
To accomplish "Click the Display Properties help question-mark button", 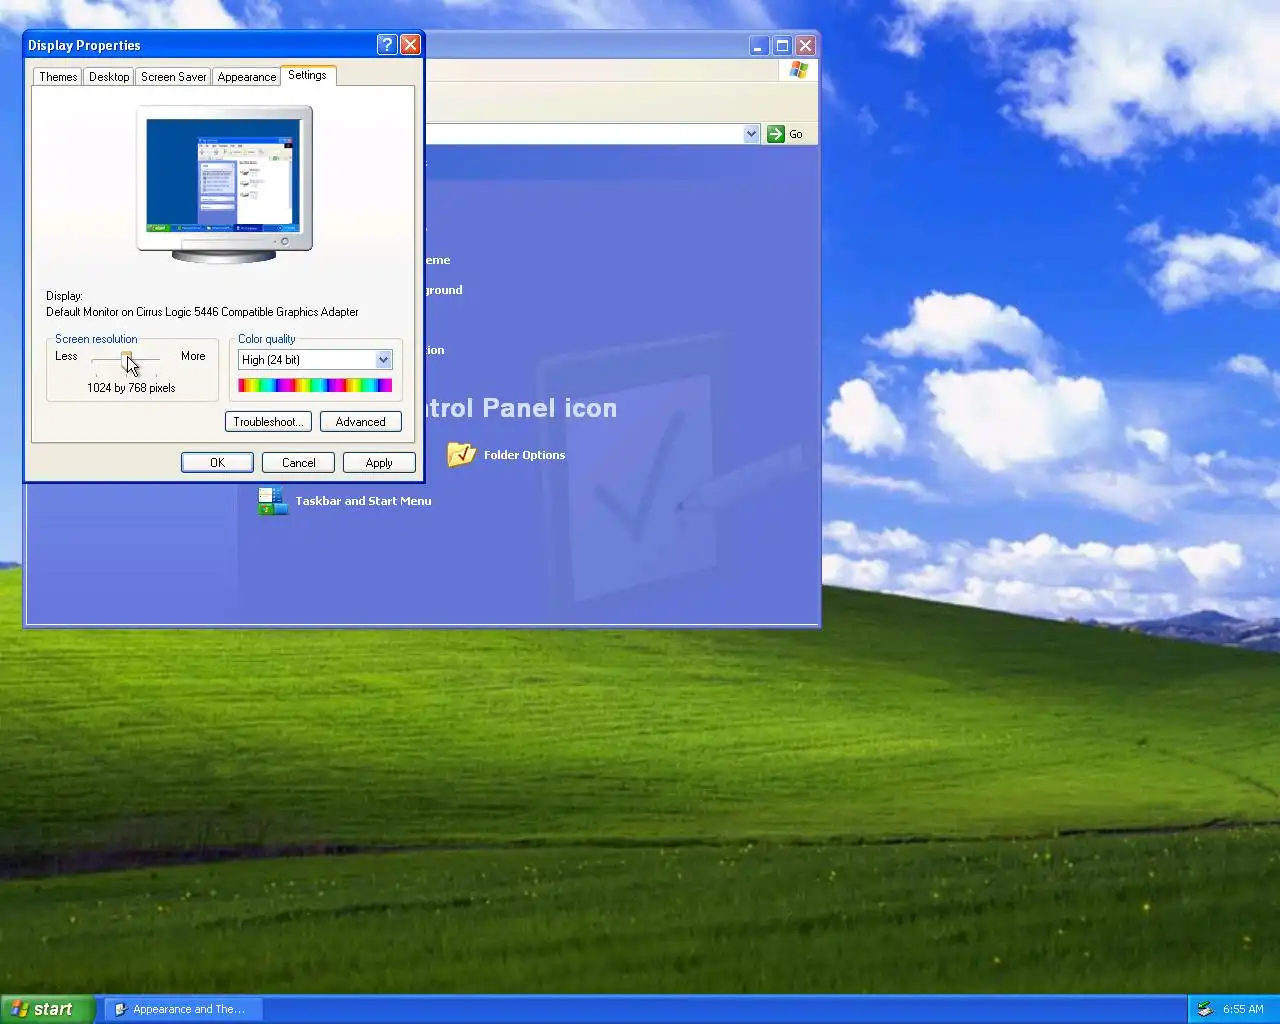I will point(387,45).
